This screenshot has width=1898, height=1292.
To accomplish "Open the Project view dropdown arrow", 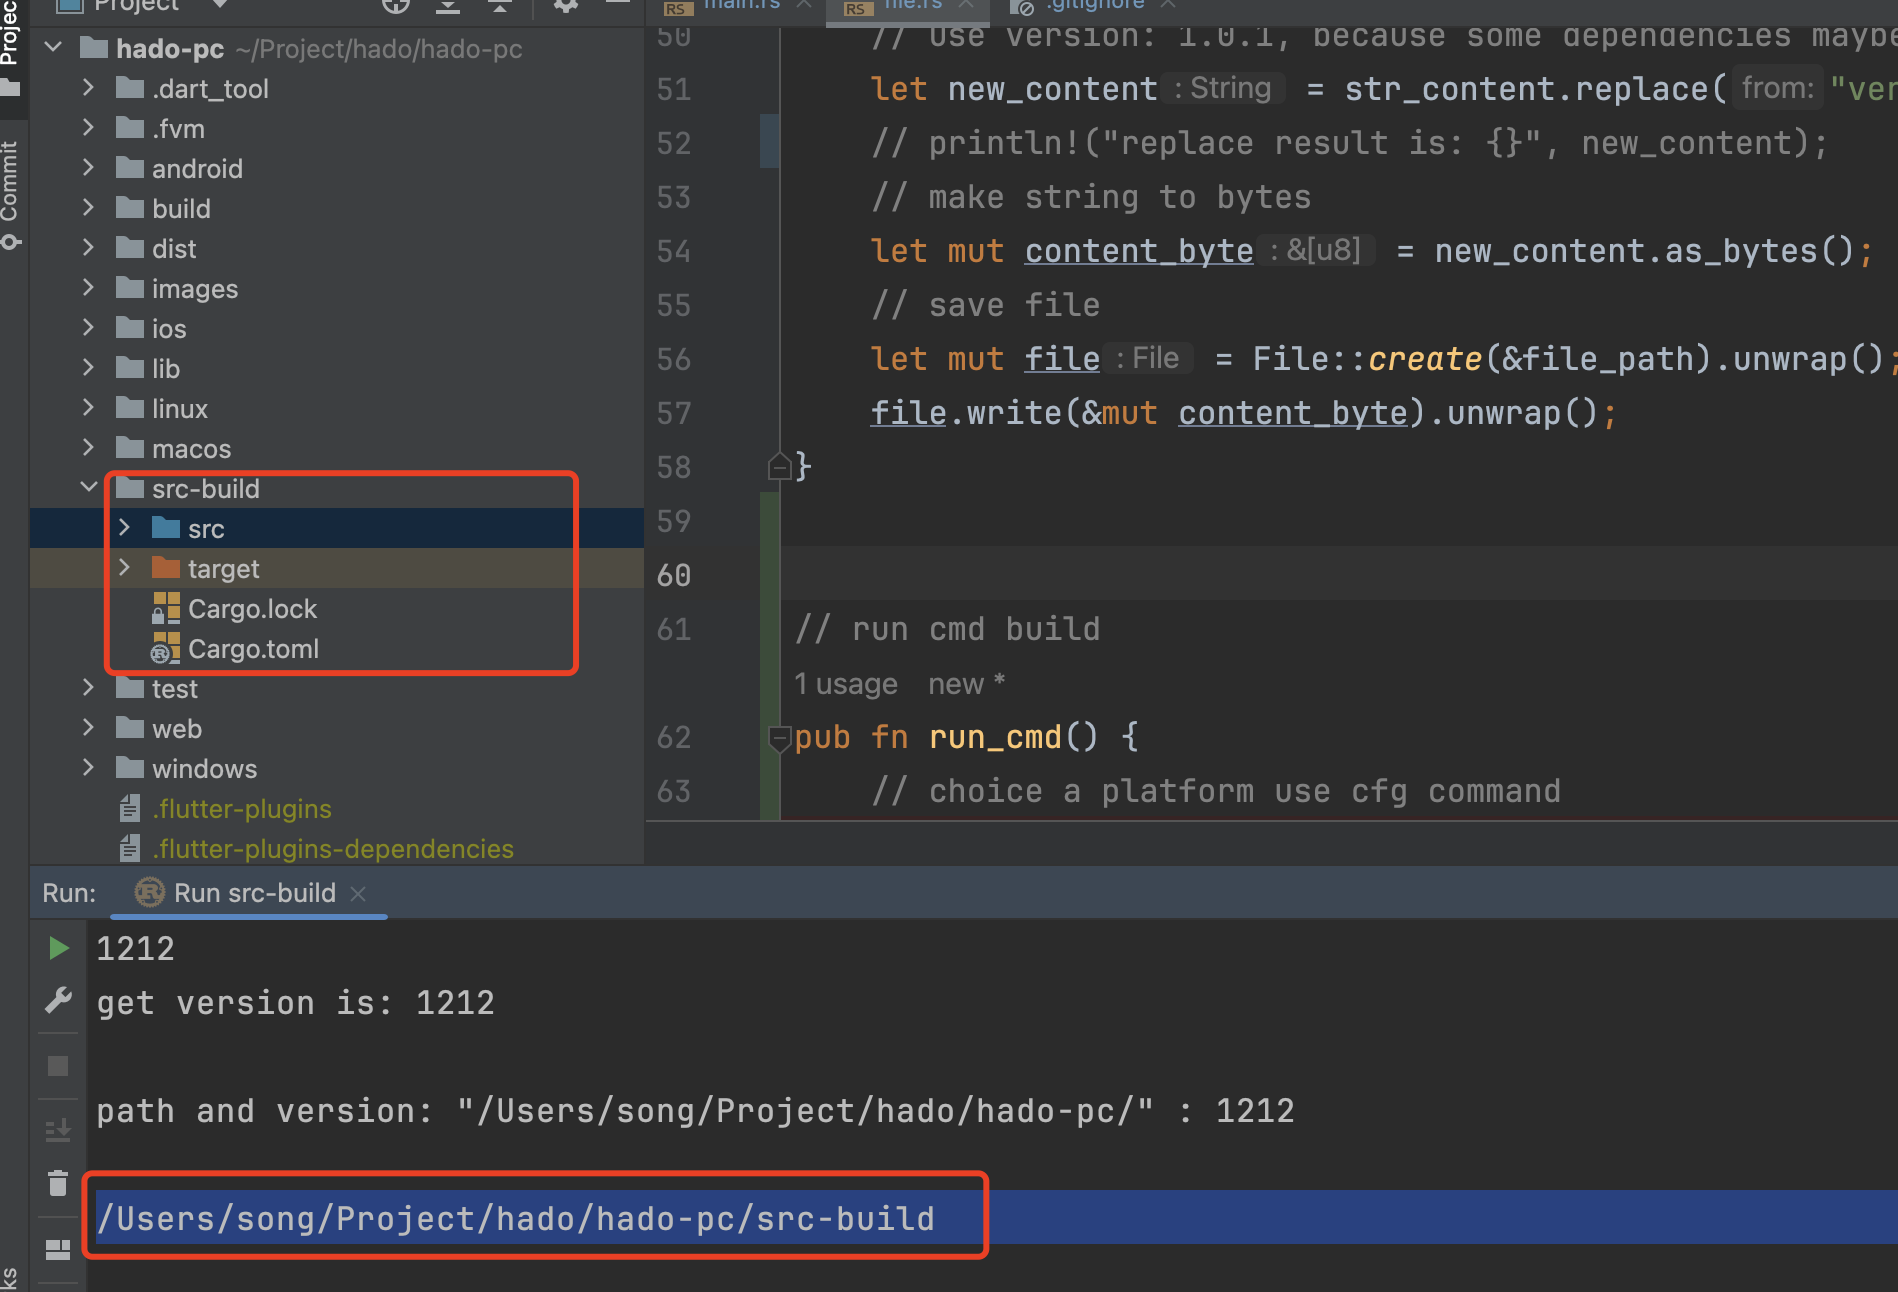I will tap(219, 5).
